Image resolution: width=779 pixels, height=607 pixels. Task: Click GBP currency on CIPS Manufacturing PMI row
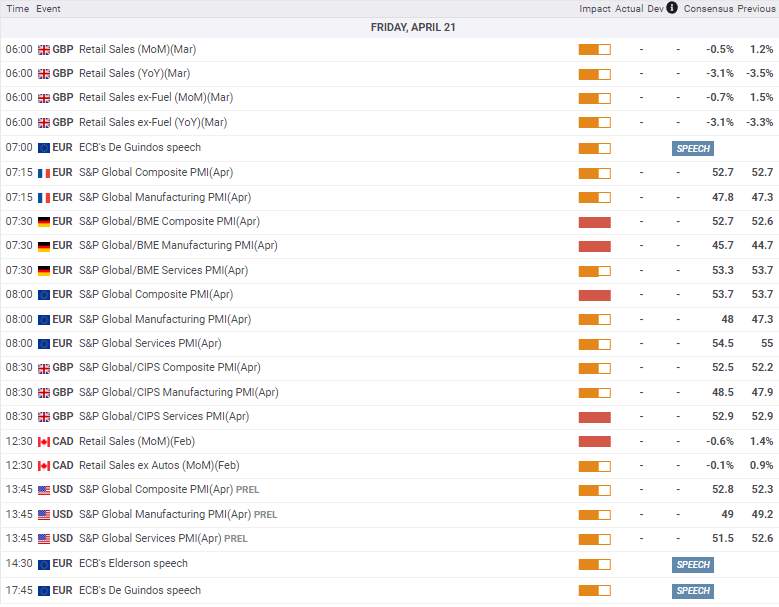point(63,392)
